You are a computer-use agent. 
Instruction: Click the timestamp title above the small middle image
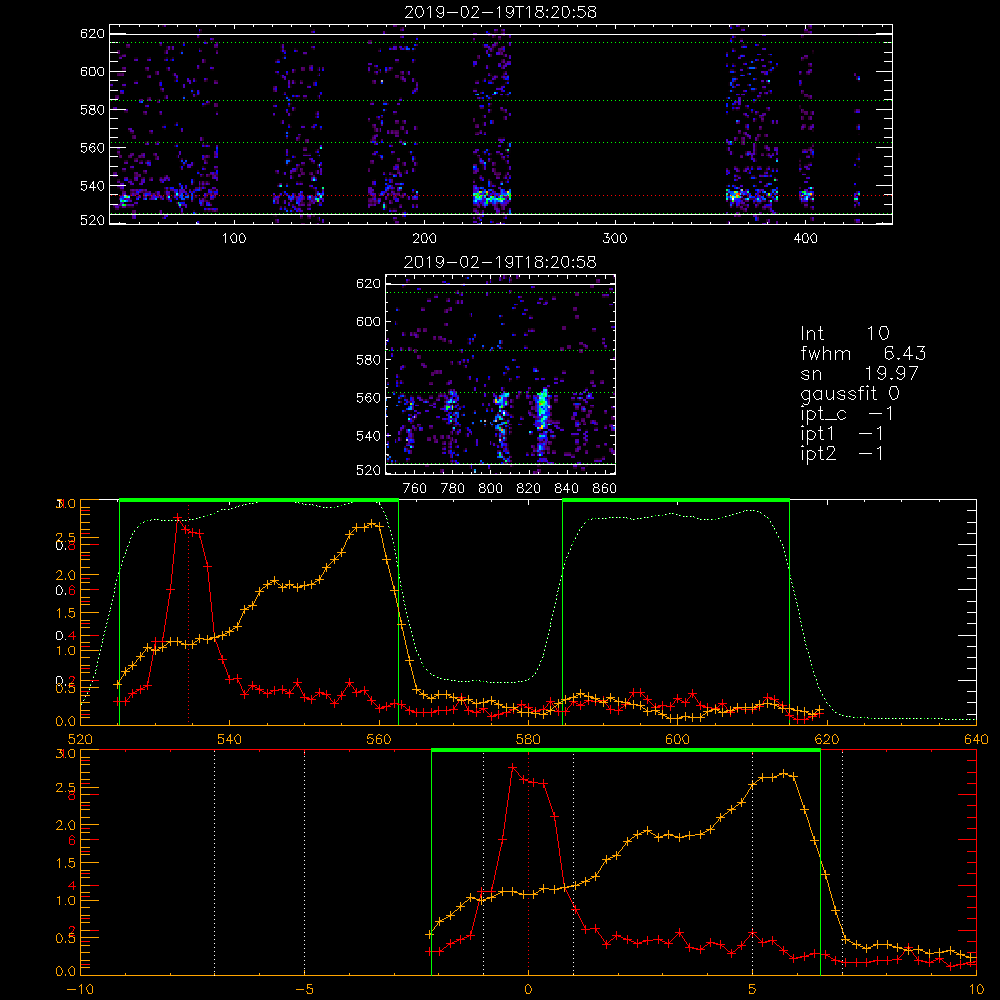coord(501,262)
